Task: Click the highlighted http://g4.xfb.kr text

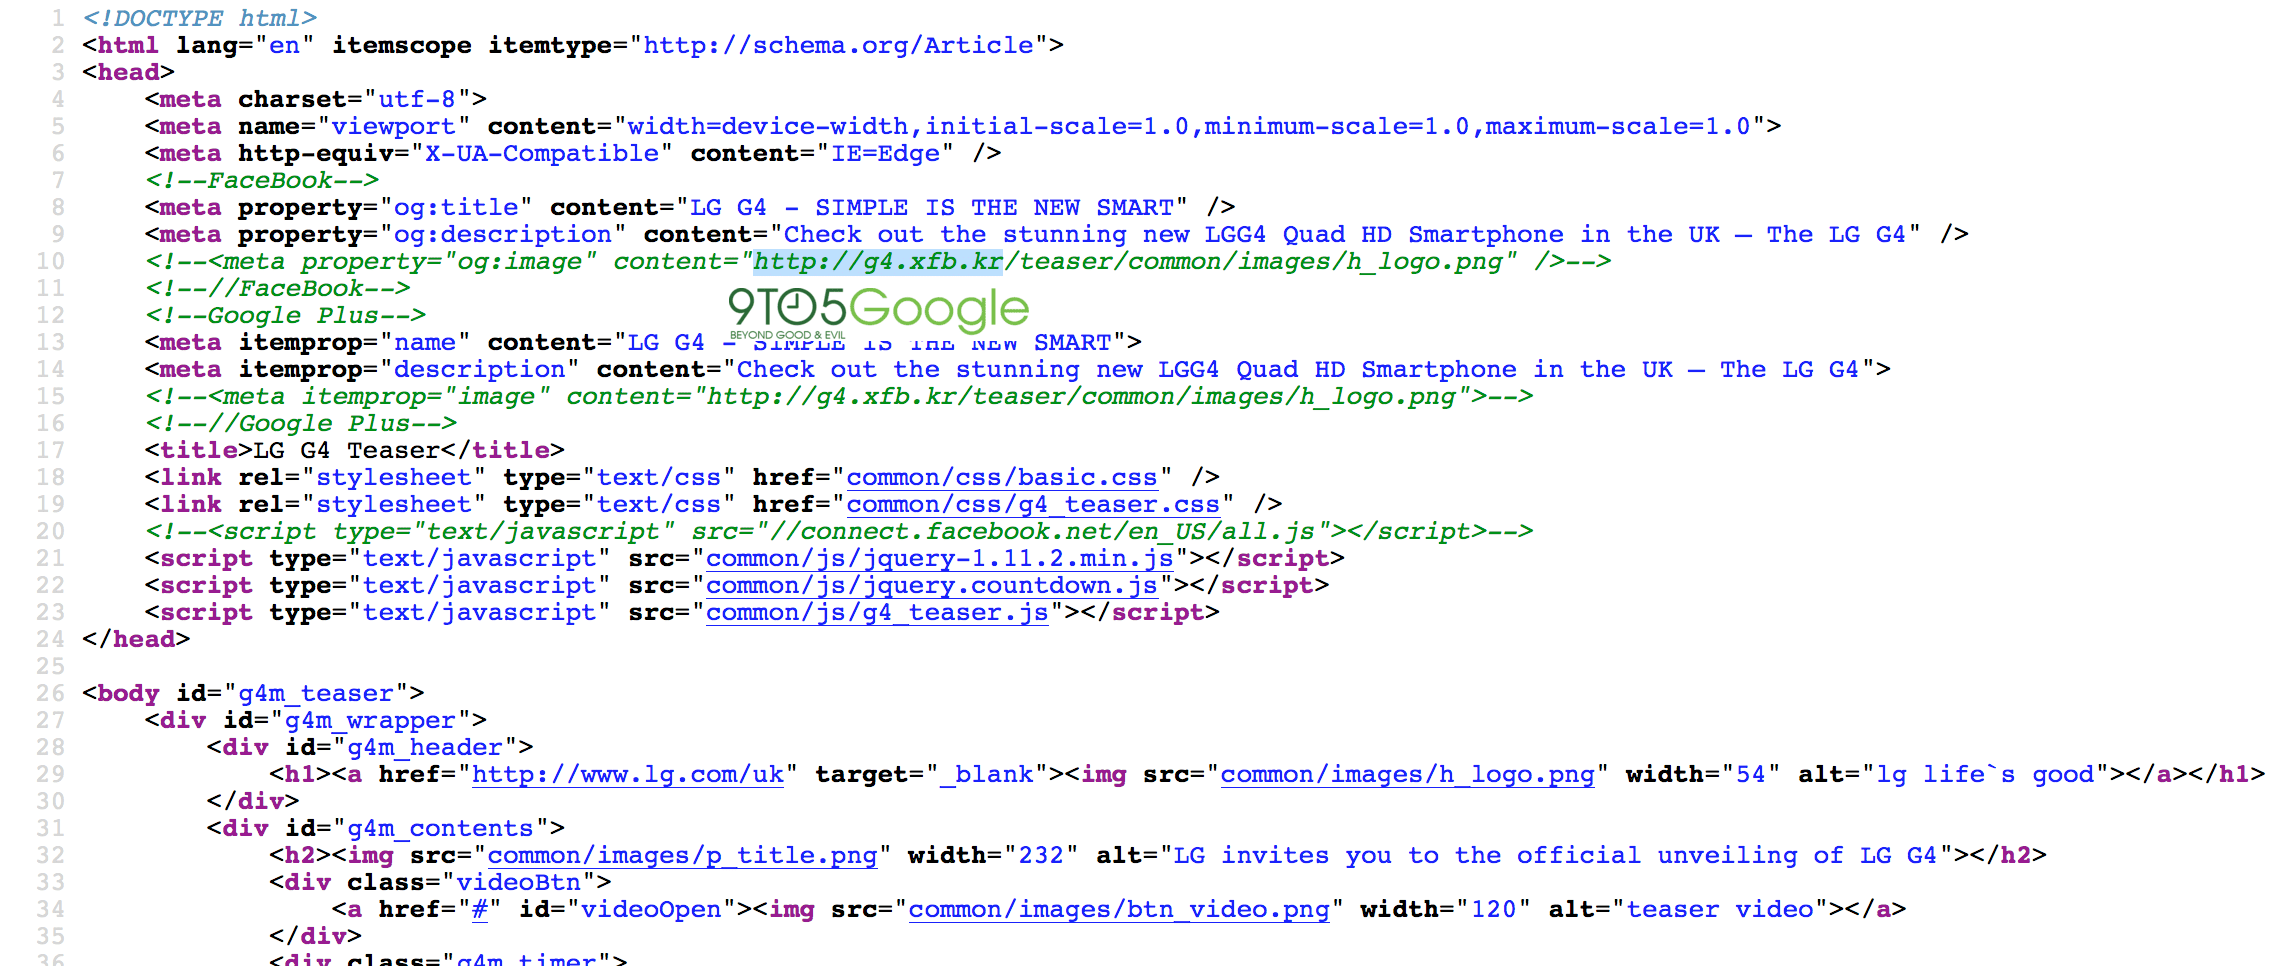Action: pos(877,262)
